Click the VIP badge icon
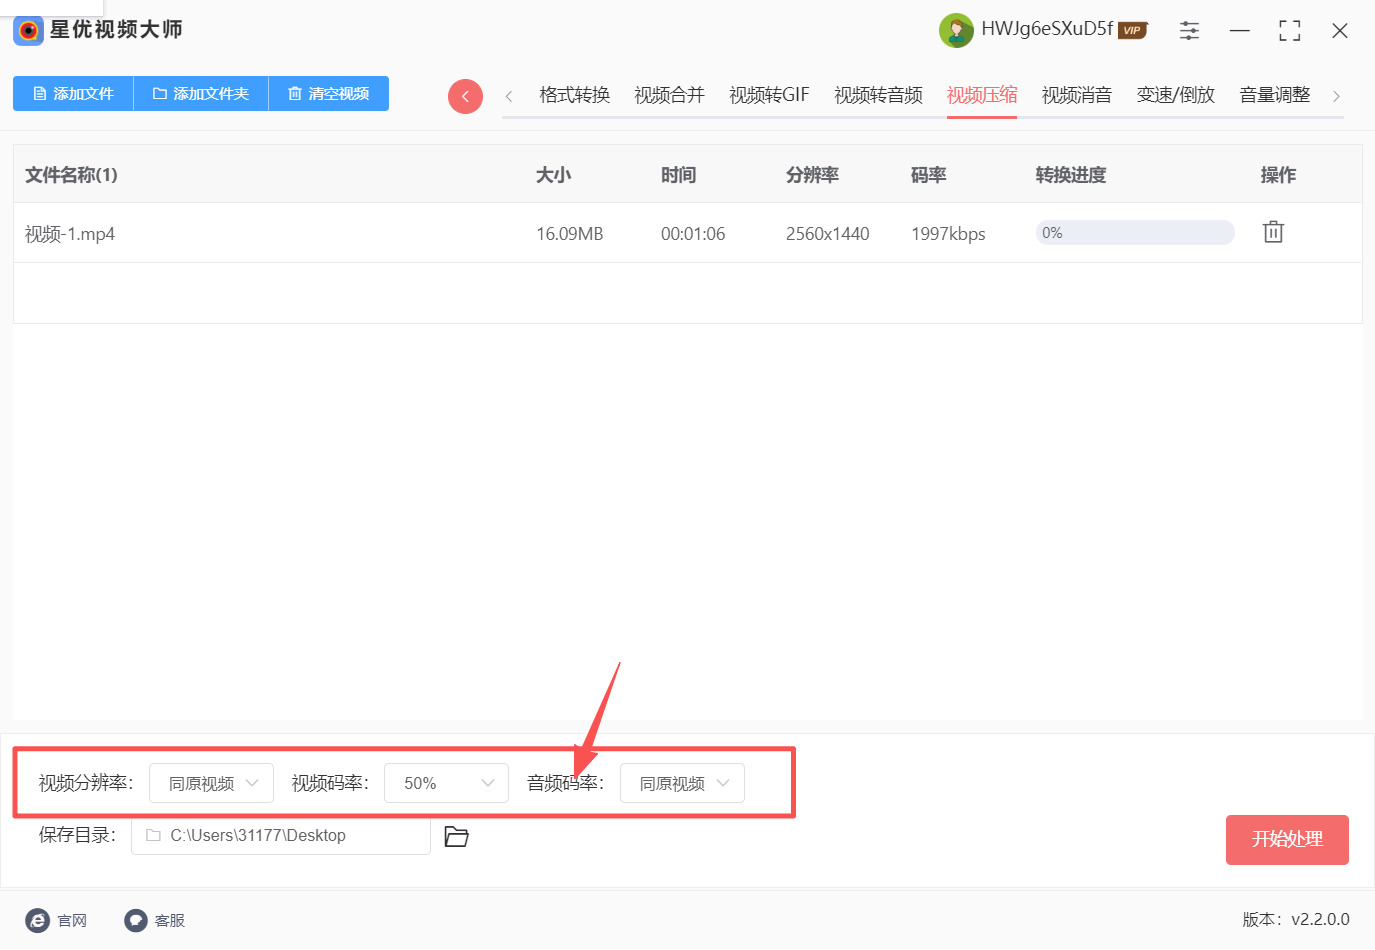Screen dimensions: 1375x950 (x=1132, y=30)
